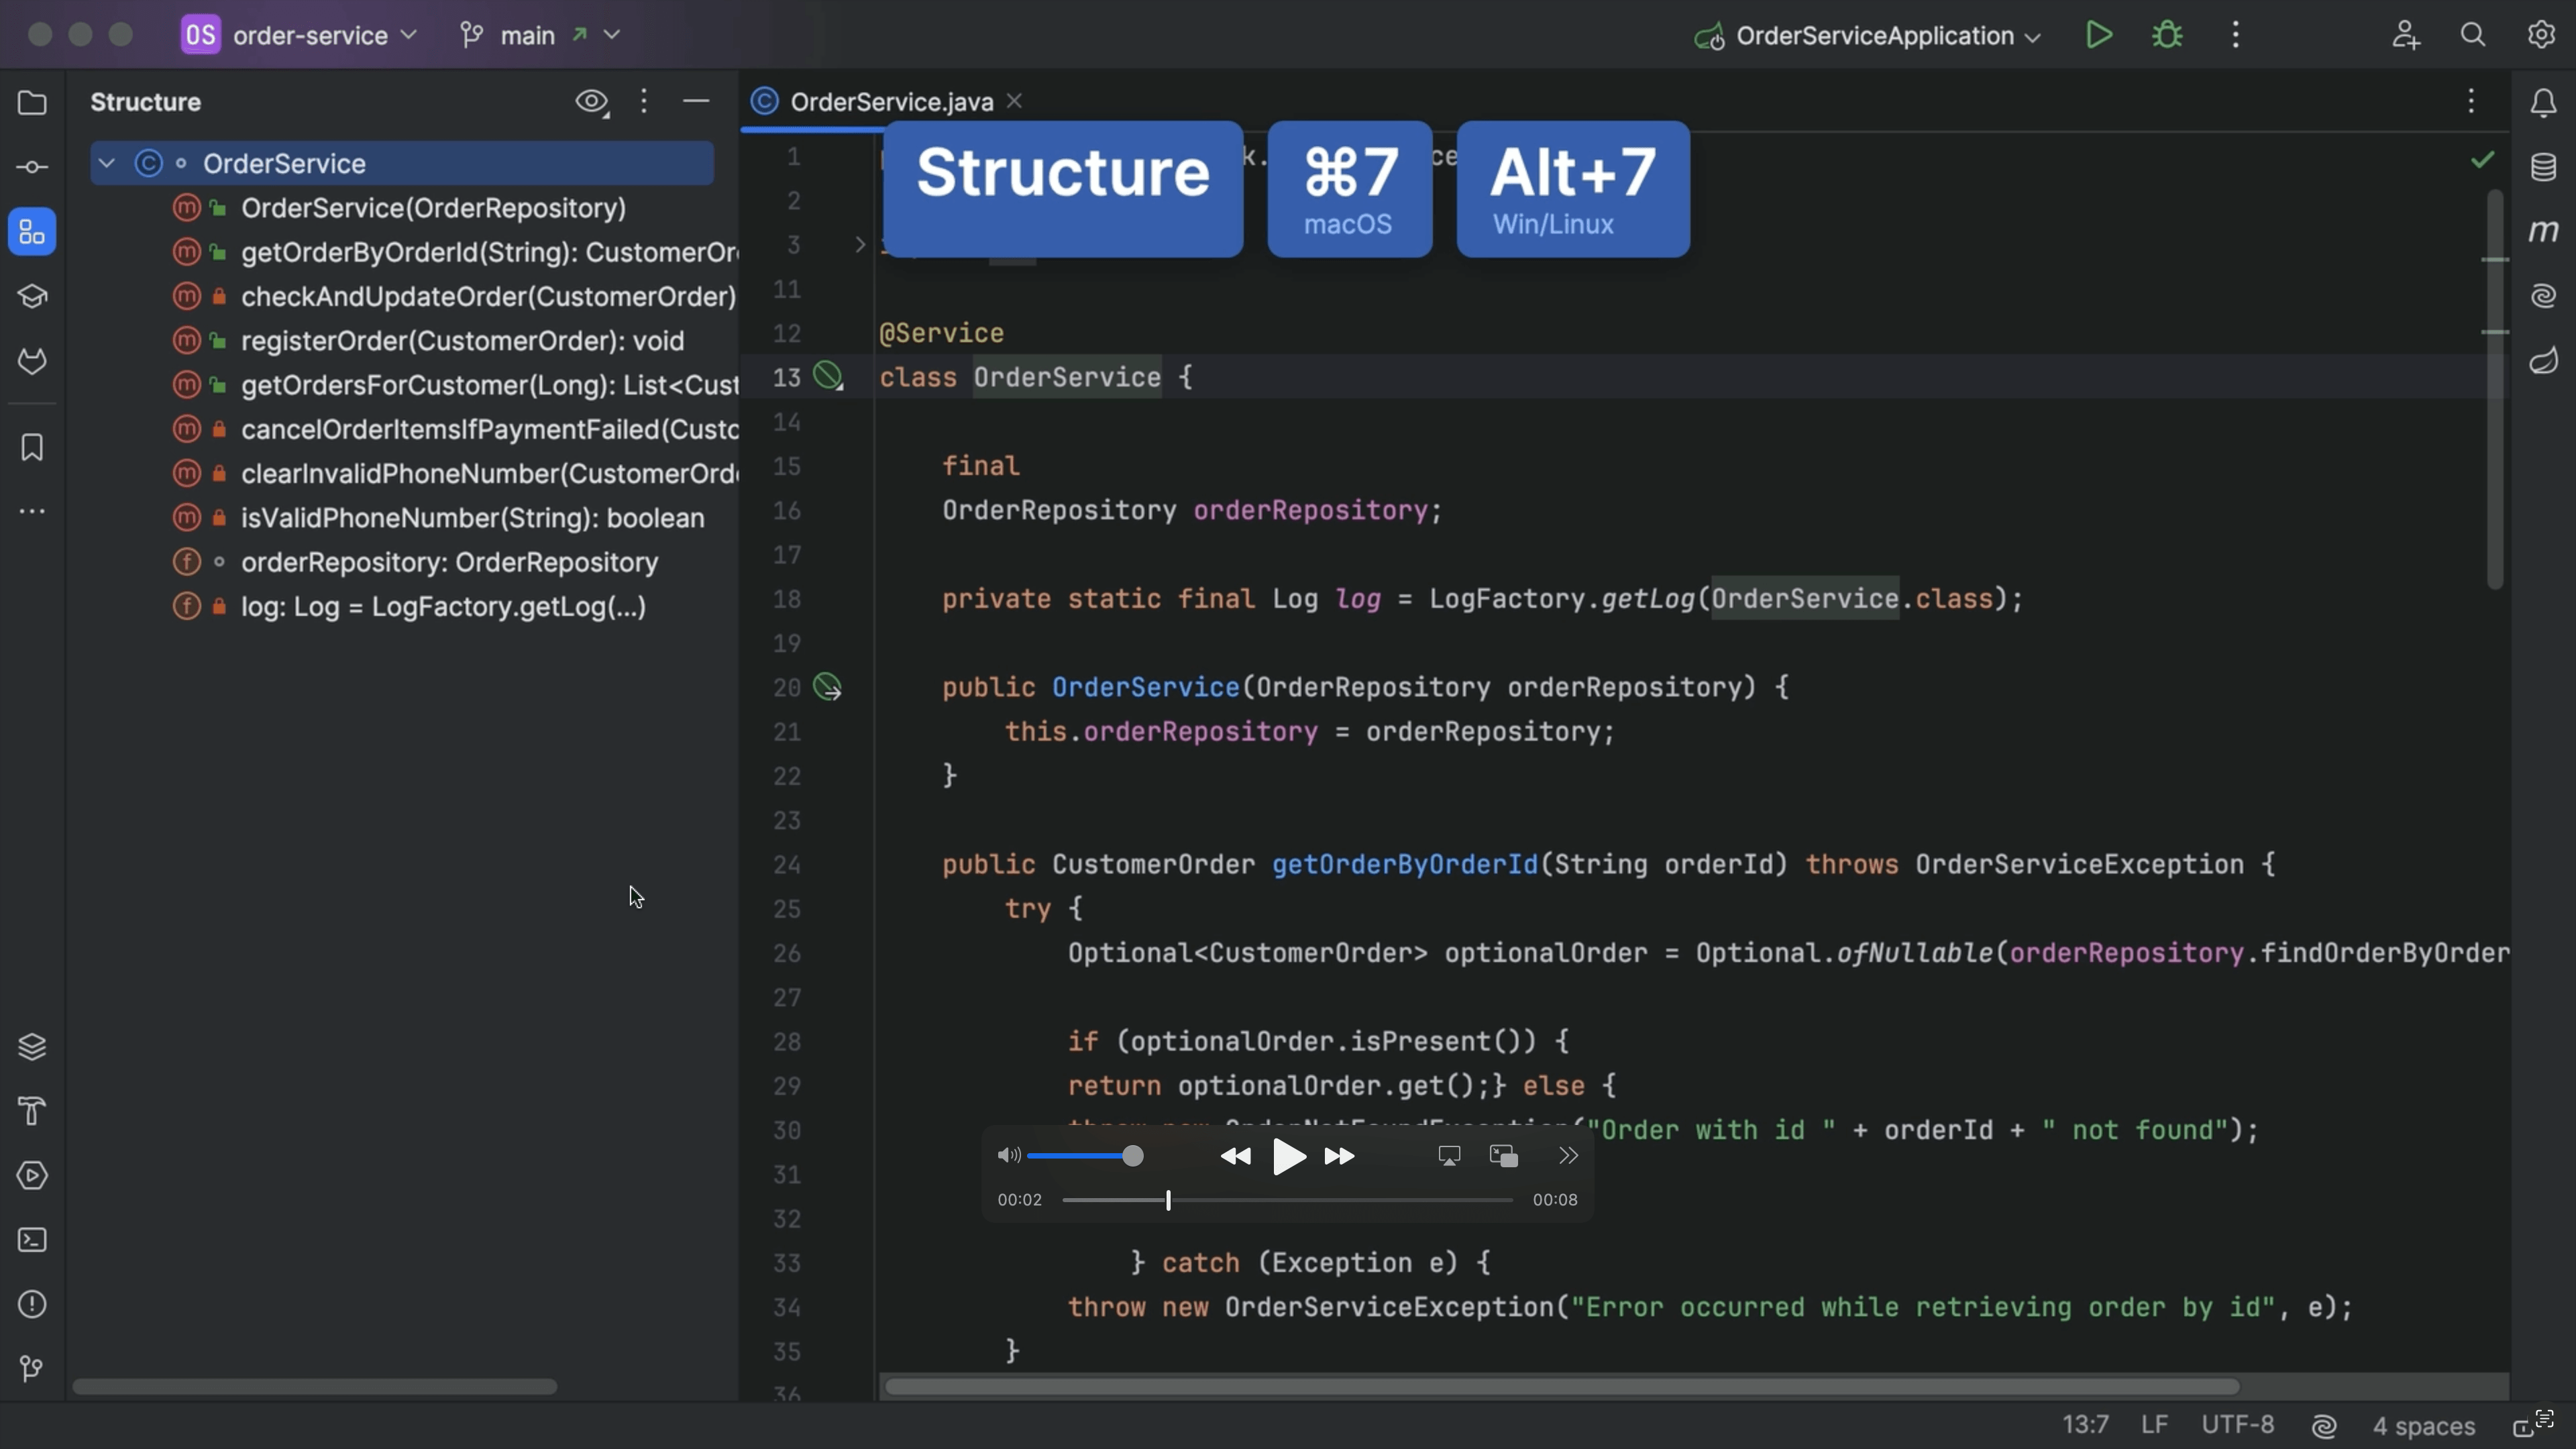Collapse the OrderService tree node
This screenshot has width=2576, height=1449.
tap(107, 163)
